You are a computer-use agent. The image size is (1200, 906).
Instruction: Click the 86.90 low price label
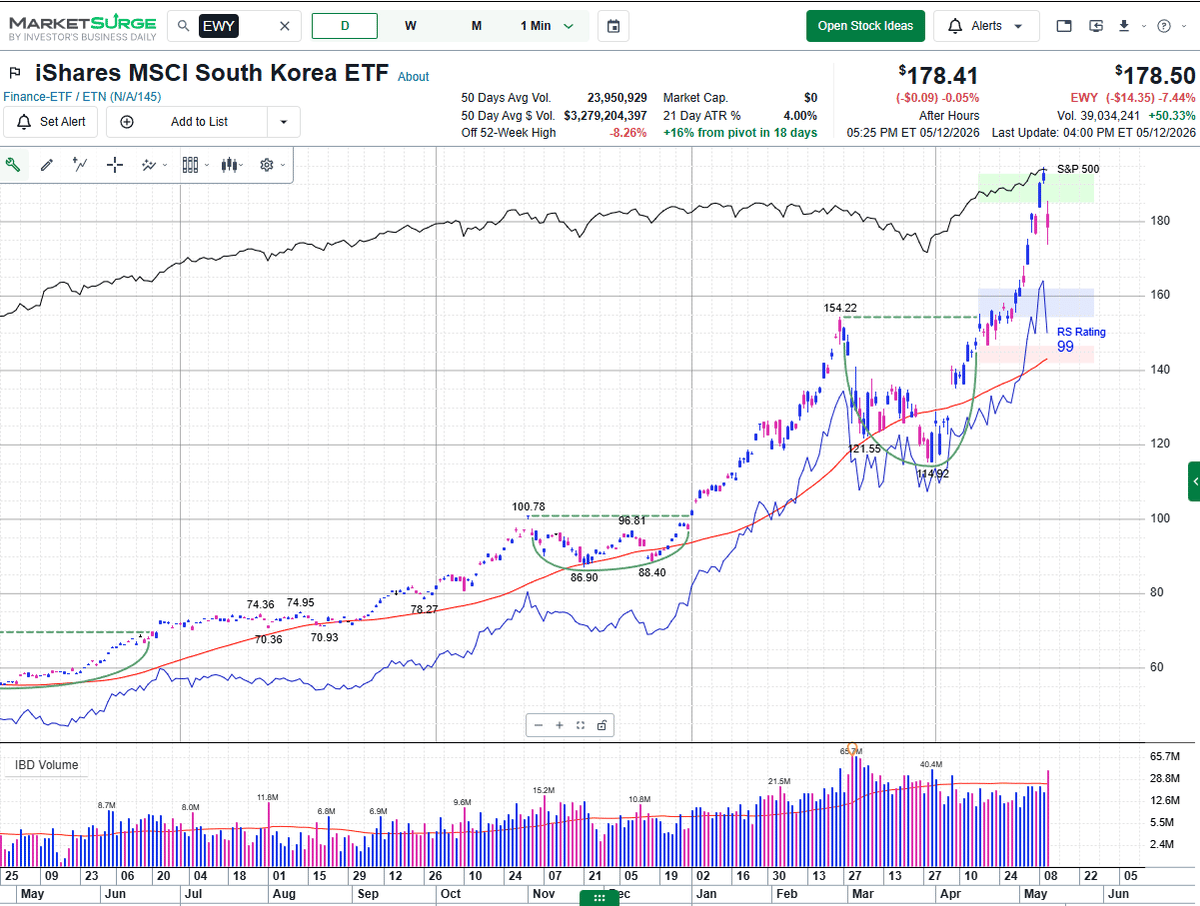click(585, 577)
